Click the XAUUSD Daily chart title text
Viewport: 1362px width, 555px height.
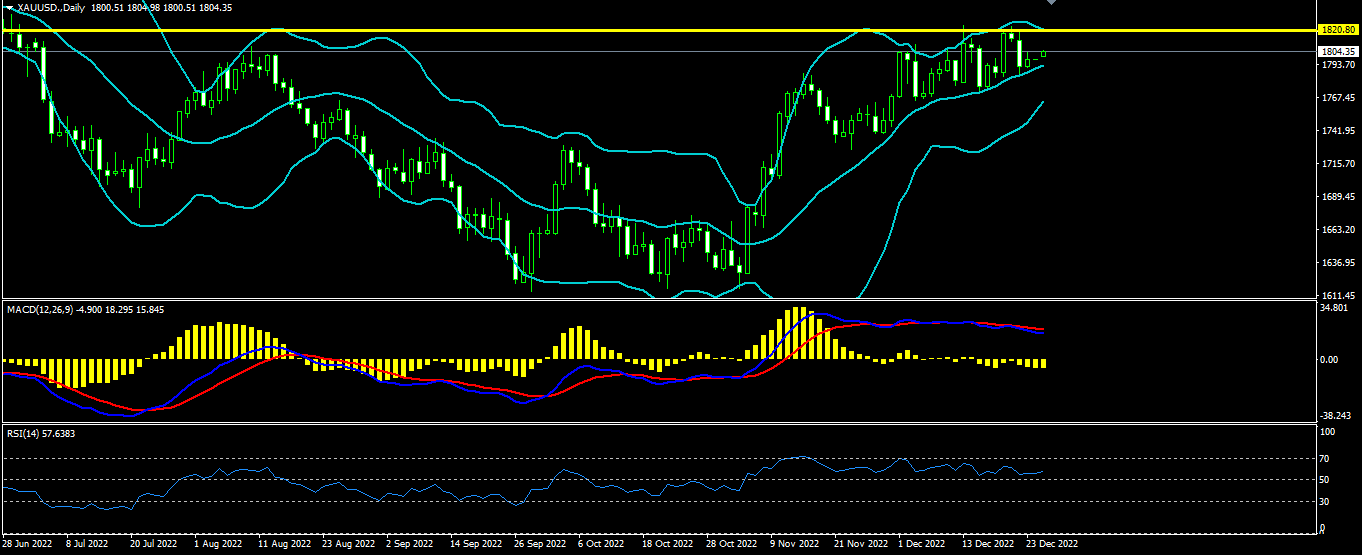click(50, 7)
